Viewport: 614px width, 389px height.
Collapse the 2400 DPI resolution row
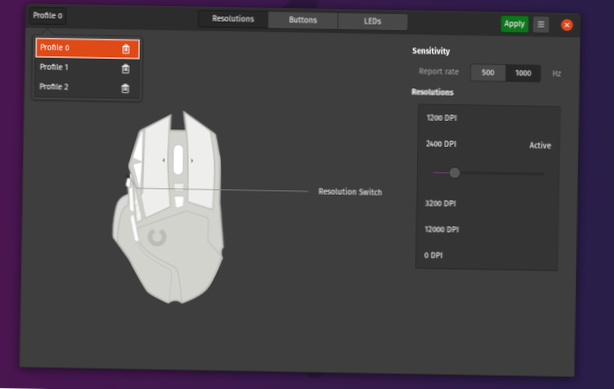(488, 145)
